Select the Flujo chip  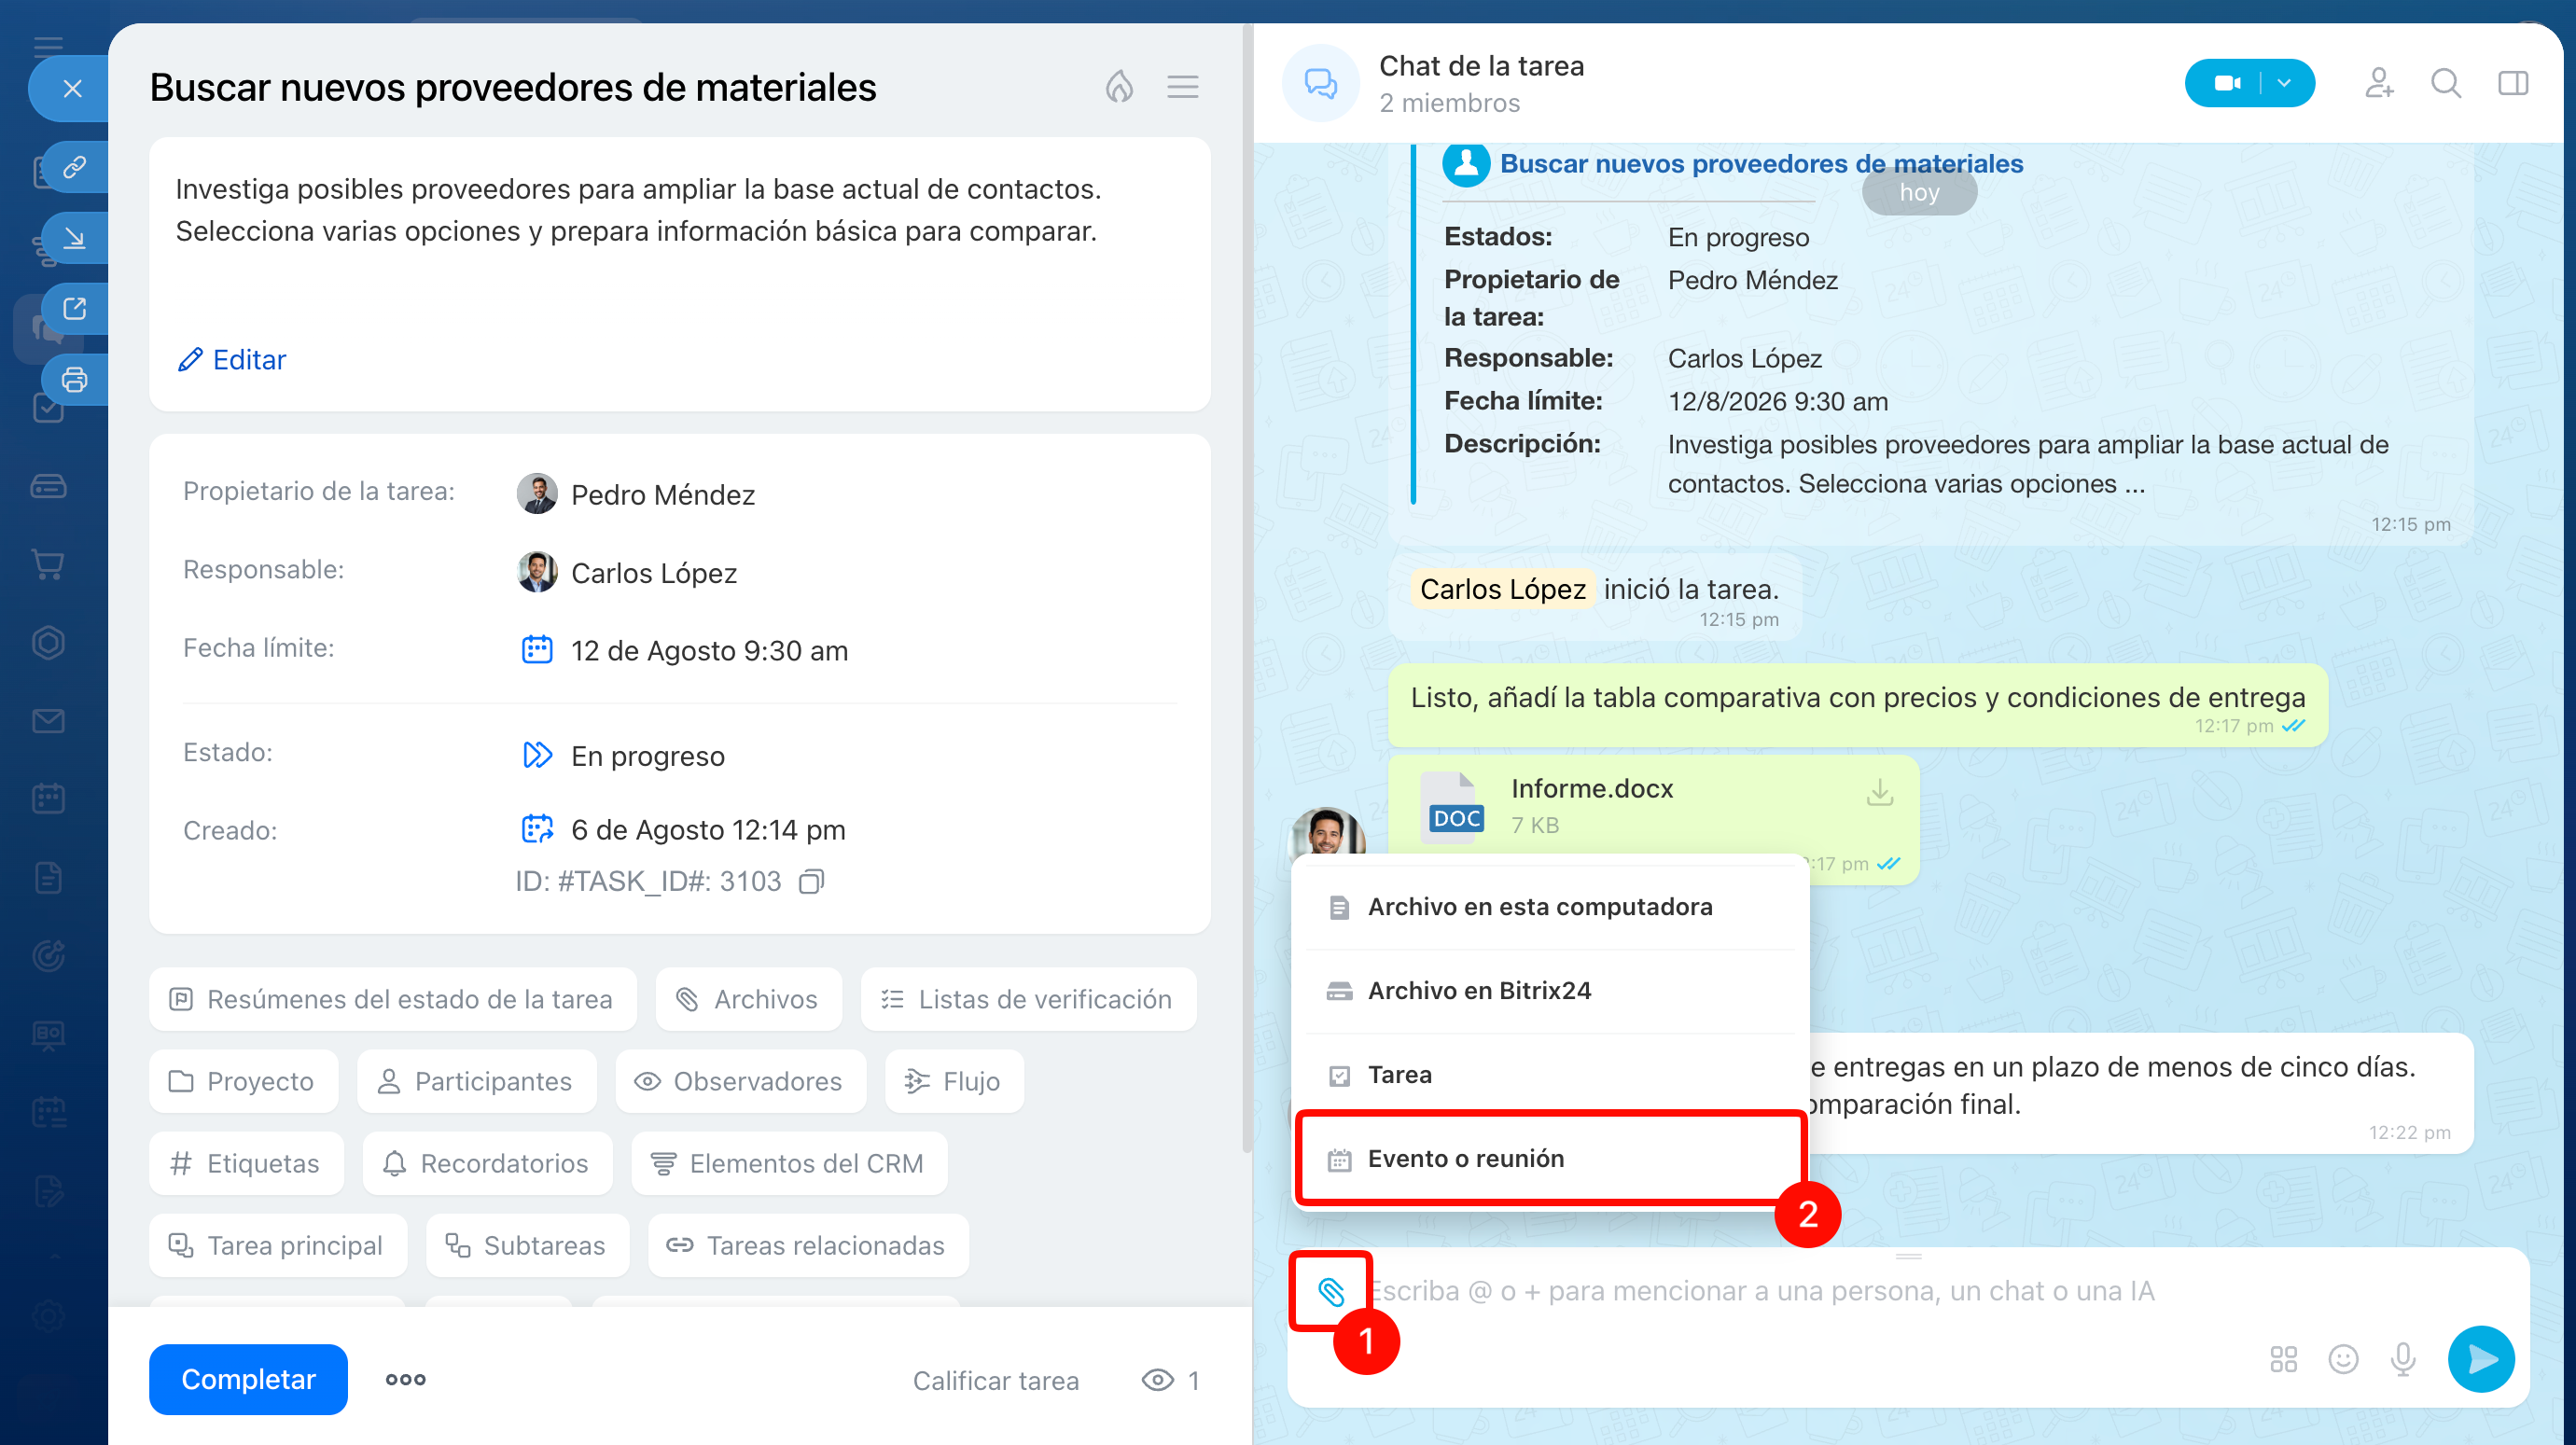[954, 1081]
